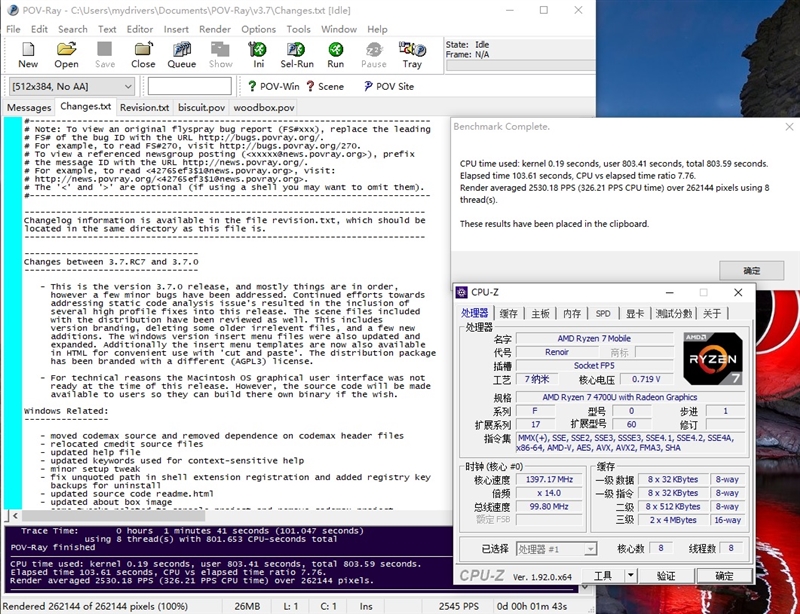Visit POV Site from the toolbar

(386, 87)
